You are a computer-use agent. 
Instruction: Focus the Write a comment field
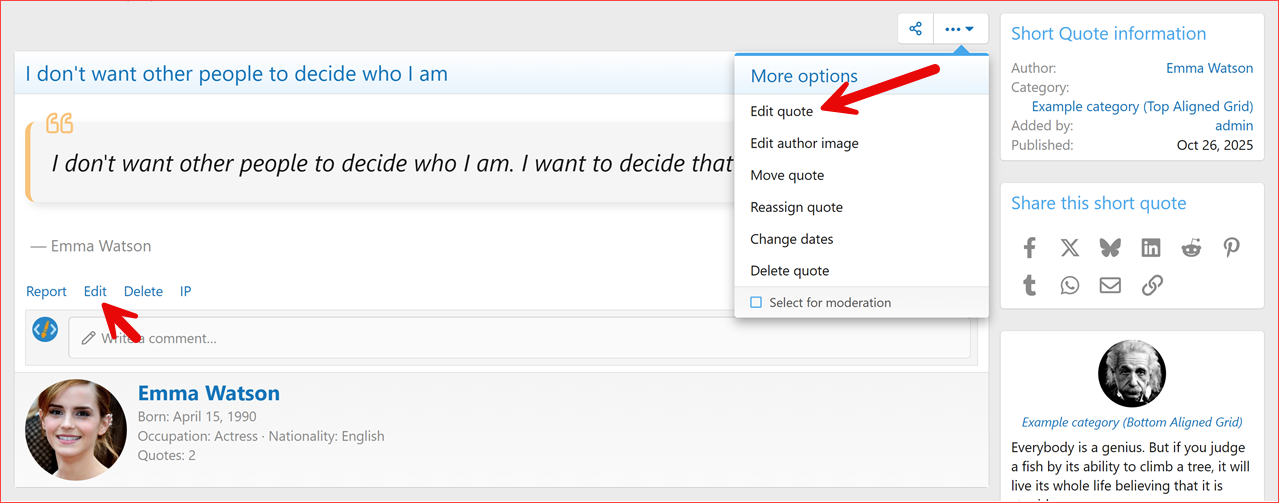tap(519, 338)
